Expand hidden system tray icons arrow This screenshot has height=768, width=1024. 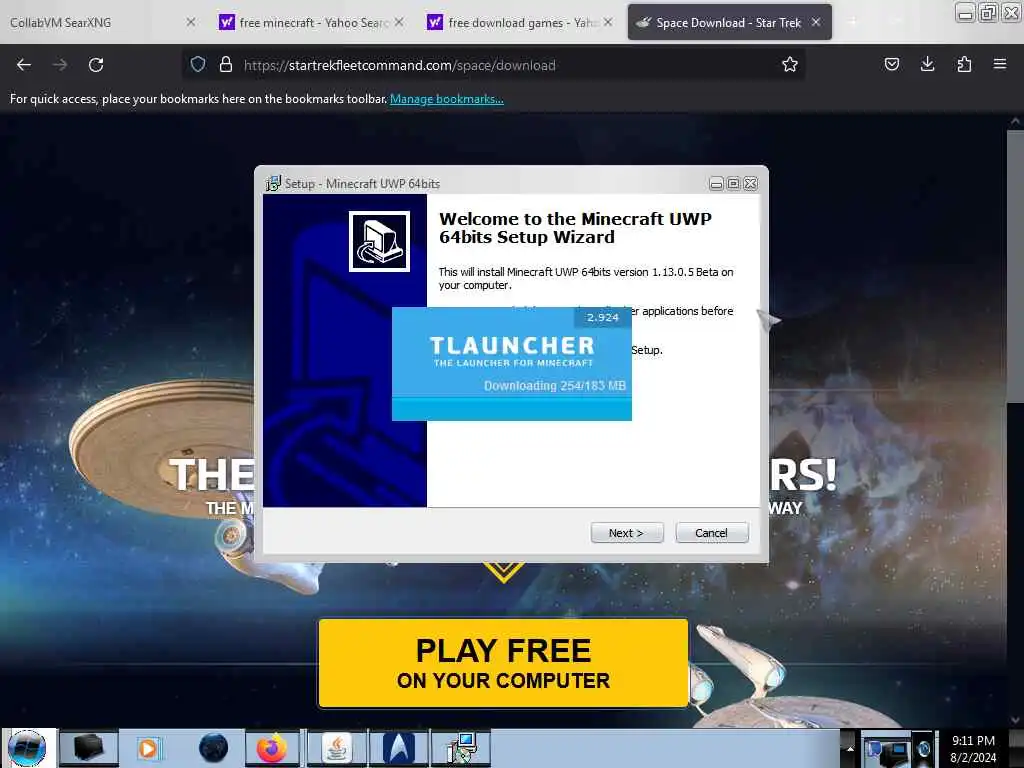click(850, 749)
